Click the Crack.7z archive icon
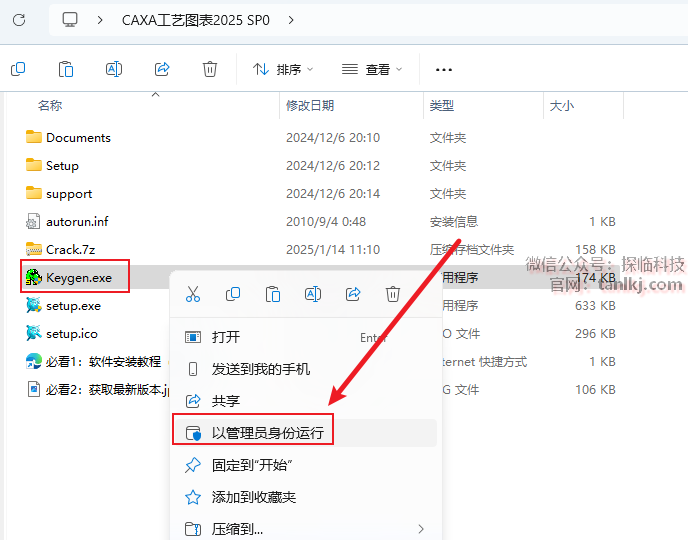 point(34,249)
